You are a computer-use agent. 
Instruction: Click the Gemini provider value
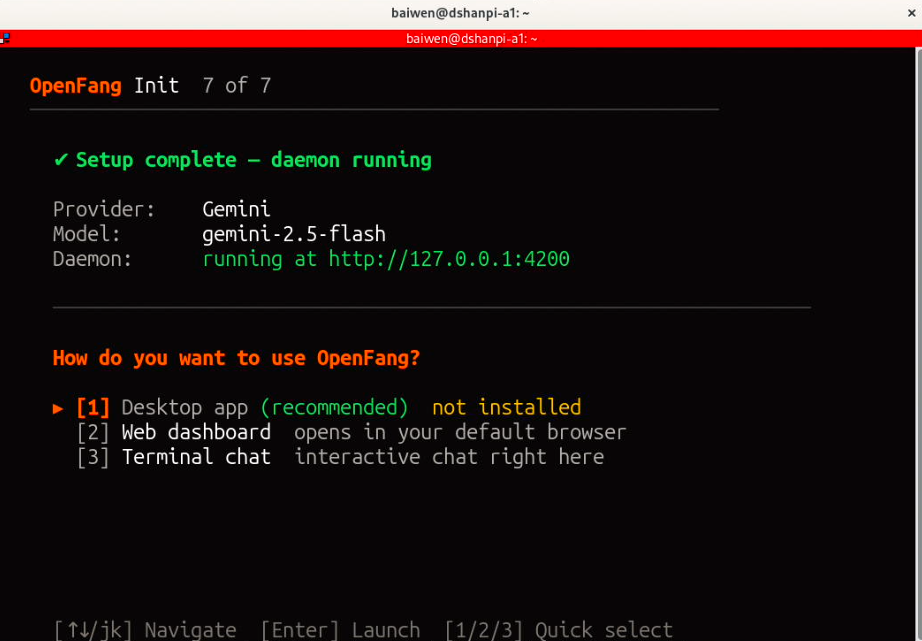(x=236, y=210)
